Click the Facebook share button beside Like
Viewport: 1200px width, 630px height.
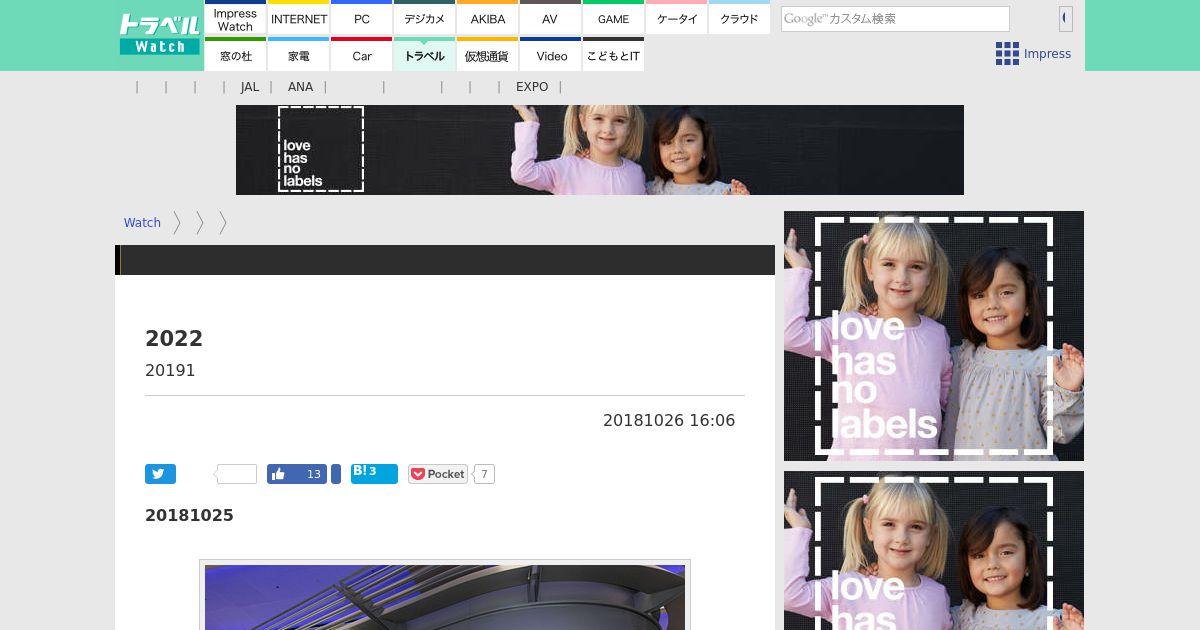336,474
